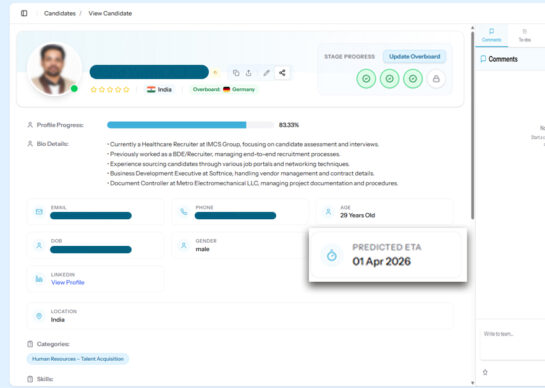Click the age person icon
Screen dimensions: 545x388
(x=328, y=211)
